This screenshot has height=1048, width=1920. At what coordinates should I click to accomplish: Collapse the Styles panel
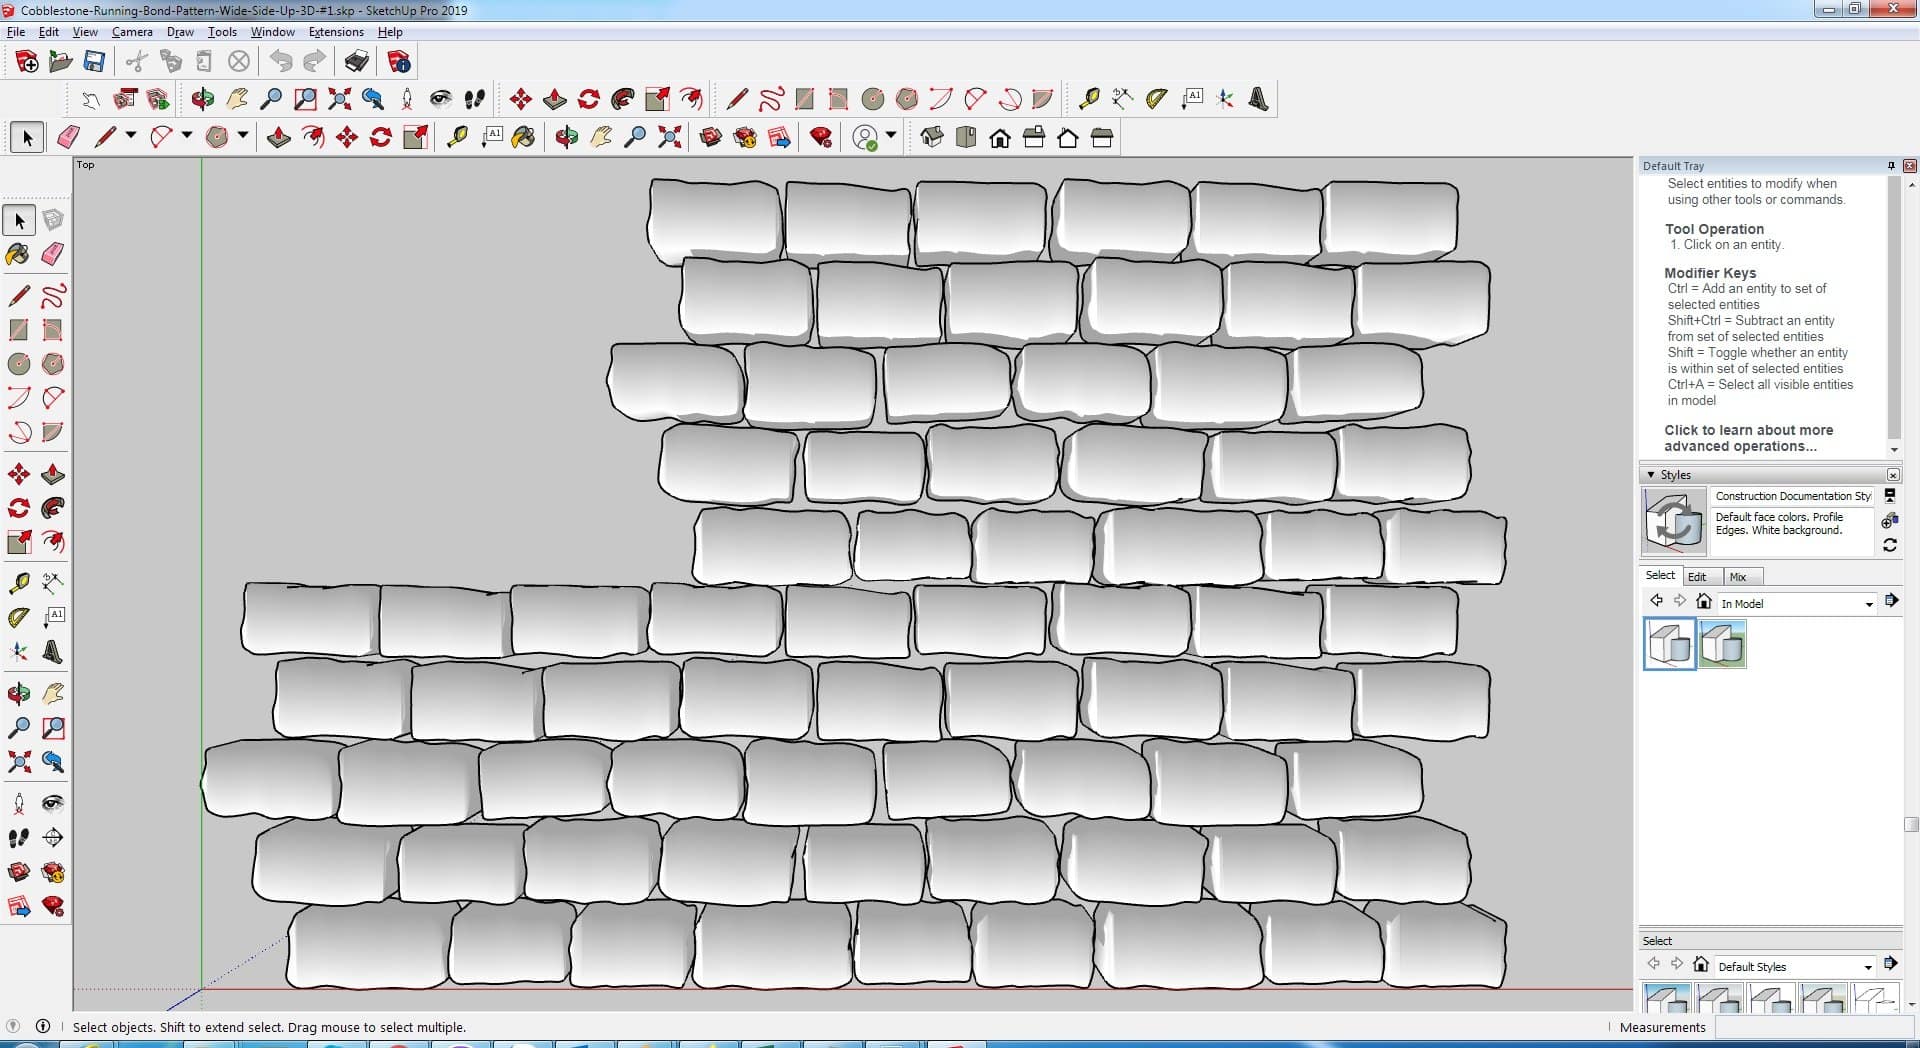[1651, 475]
